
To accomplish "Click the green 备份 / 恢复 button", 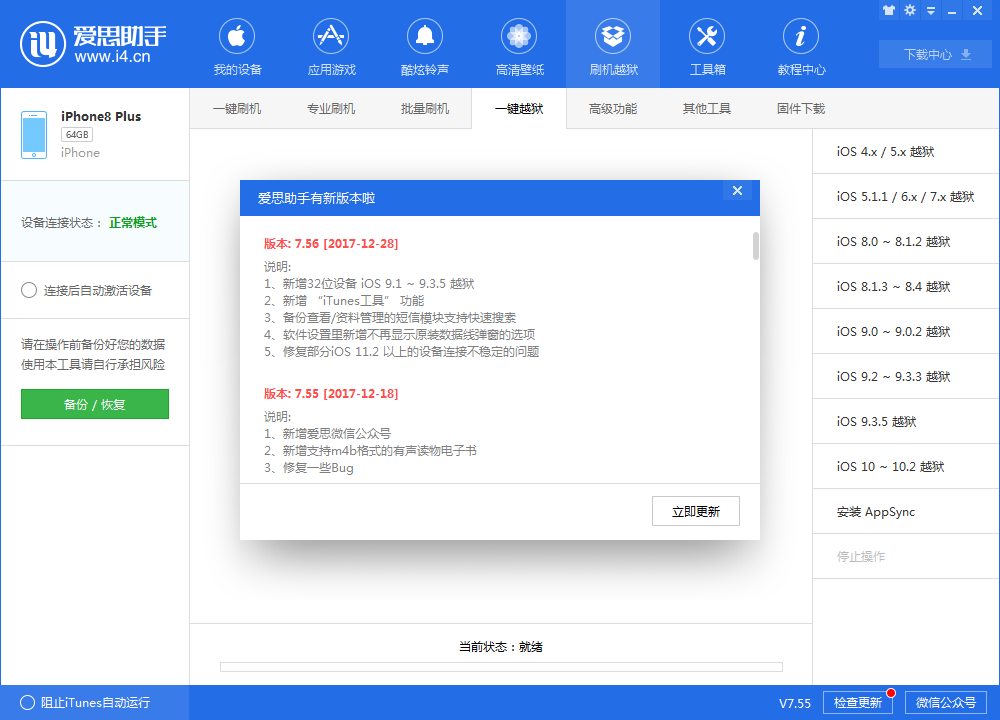I will coord(94,404).
